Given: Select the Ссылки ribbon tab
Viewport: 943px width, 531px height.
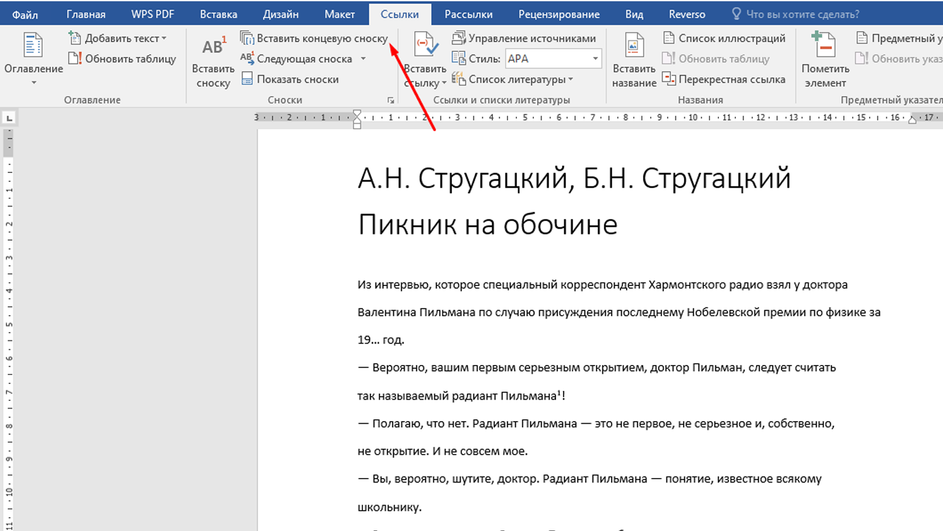Looking at the screenshot, I should (x=399, y=14).
